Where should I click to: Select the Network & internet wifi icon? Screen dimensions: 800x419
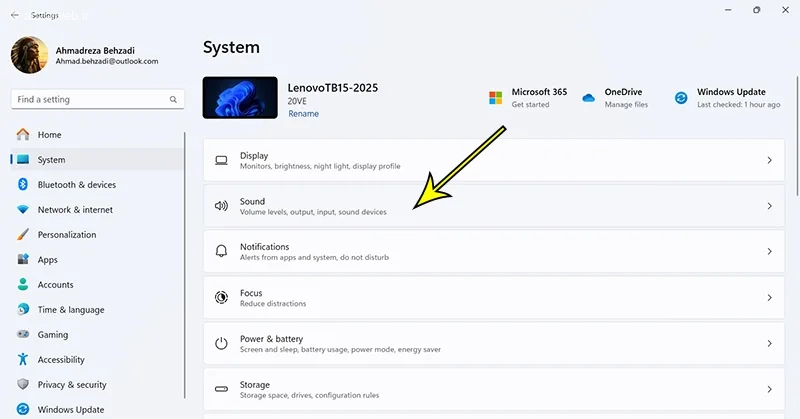(22, 210)
